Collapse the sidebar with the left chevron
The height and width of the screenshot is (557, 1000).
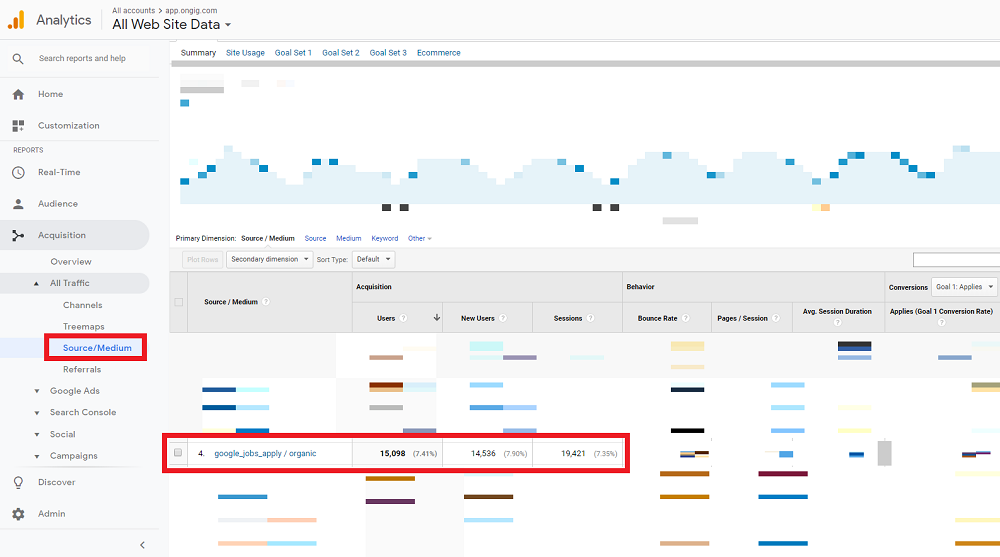tap(142, 545)
